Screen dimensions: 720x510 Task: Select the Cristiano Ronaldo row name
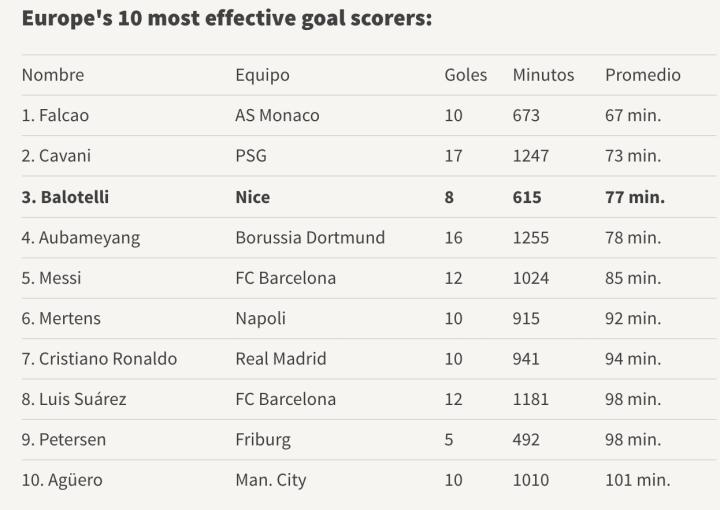click(x=99, y=358)
